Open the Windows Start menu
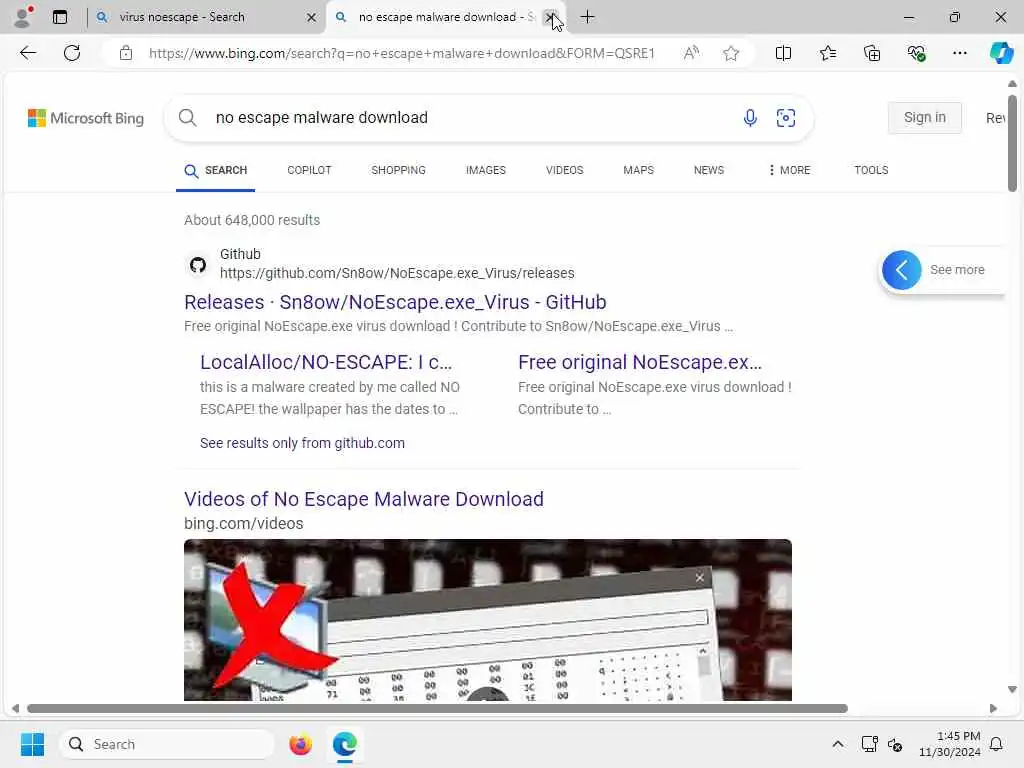Screen dimensions: 1024x768 click(x=32, y=744)
